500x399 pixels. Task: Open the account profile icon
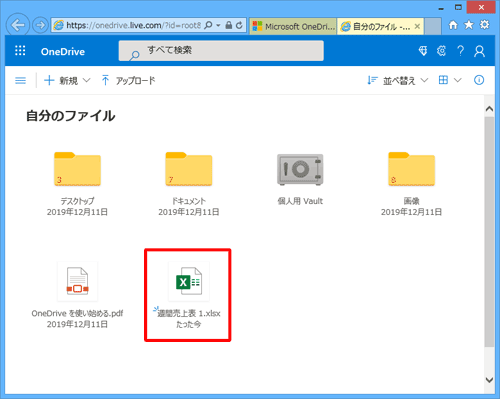479,51
